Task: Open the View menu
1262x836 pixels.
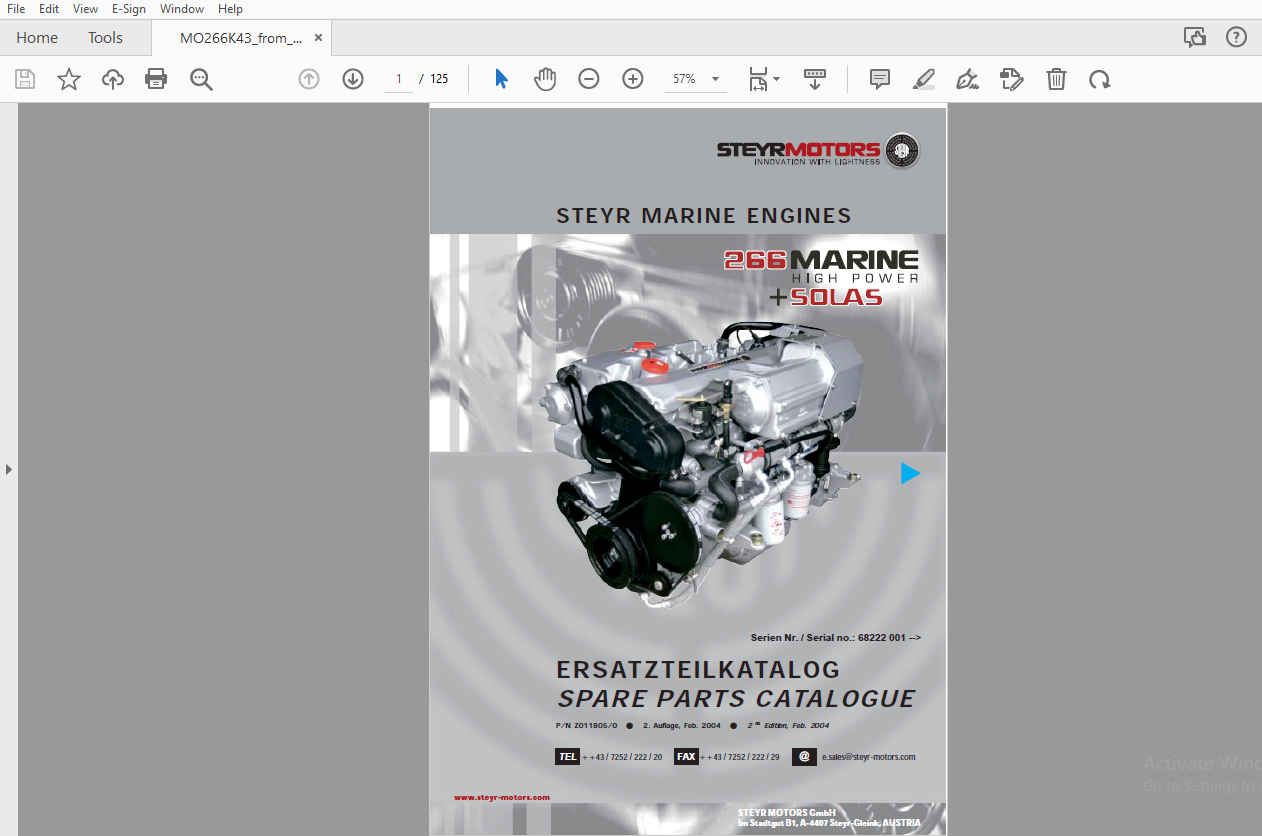Action: (x=85, y=9)
